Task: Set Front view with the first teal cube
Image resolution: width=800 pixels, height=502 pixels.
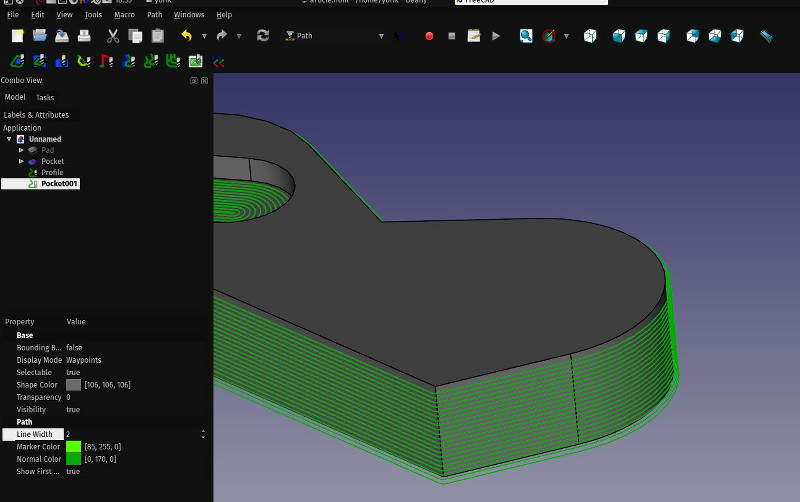Action: 619,36
